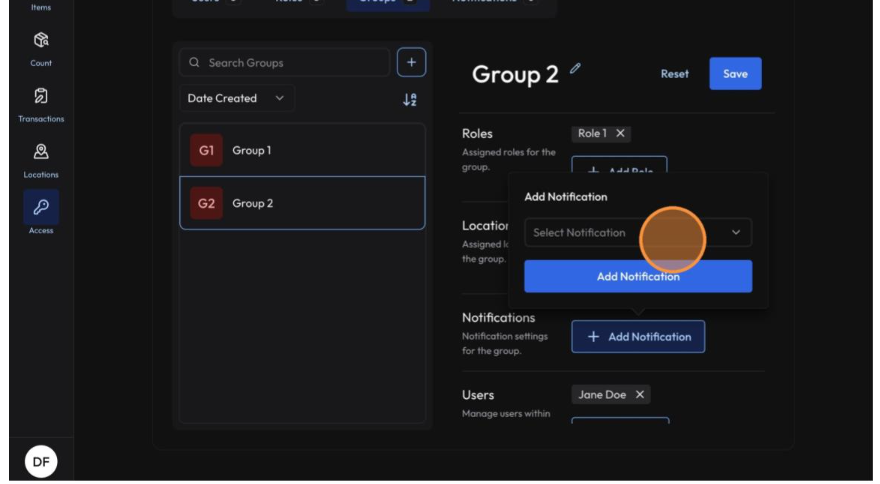This screenshot has height=484, width=880.
Task: Focus the Search Groups field
Action: tap(285, 62)
